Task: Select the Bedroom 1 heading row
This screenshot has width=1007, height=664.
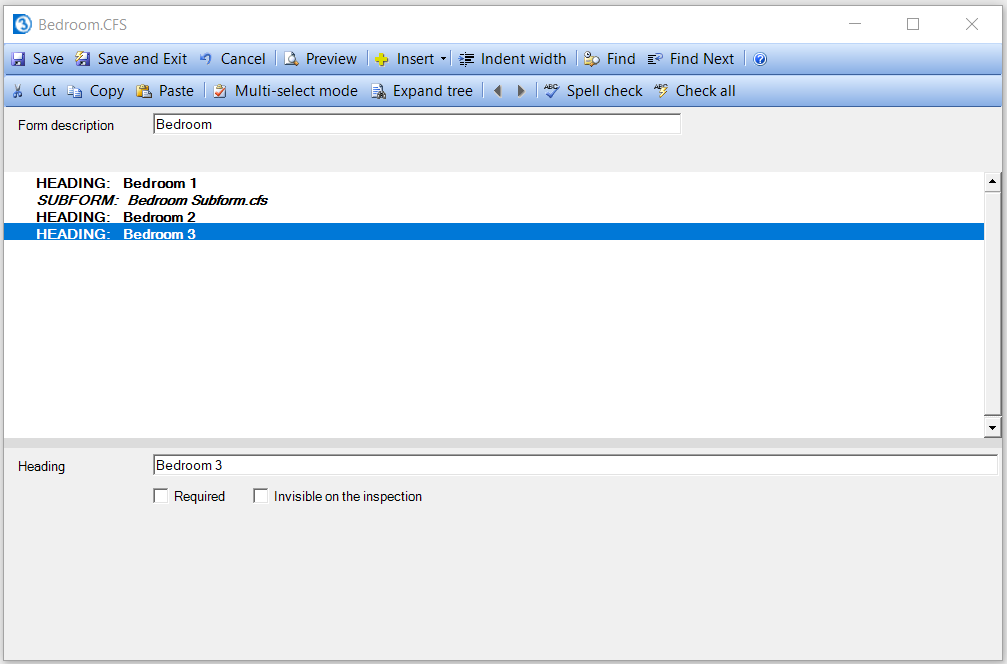Action: click(x=494, y=183)
